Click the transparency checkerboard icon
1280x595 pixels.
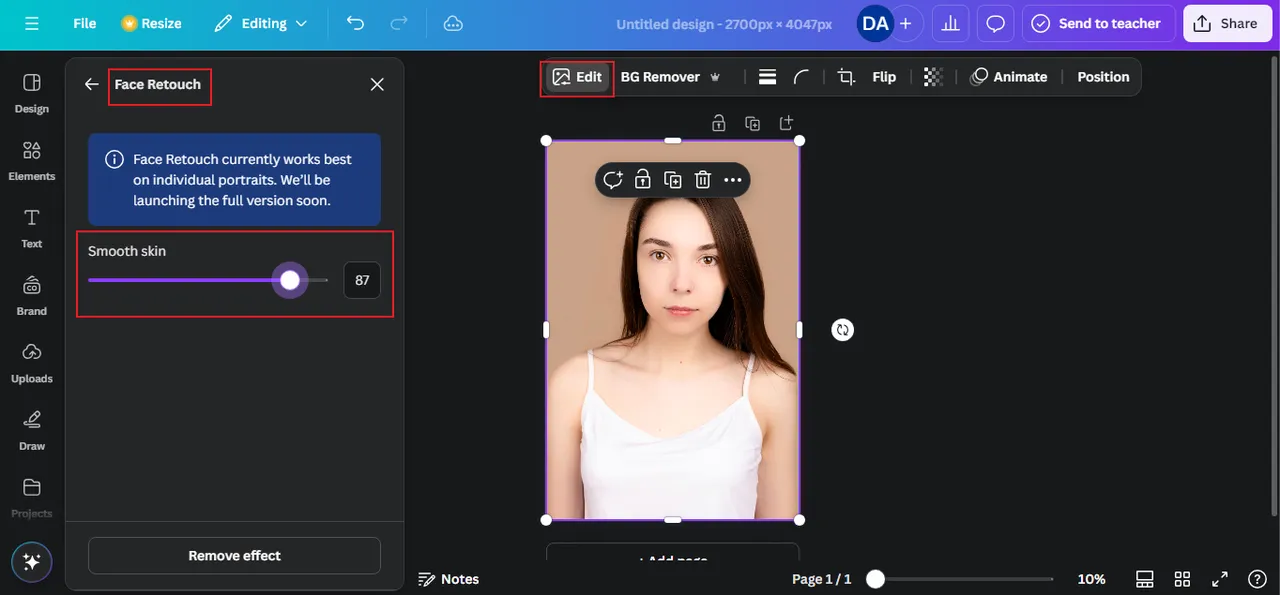tap(933, 77)
